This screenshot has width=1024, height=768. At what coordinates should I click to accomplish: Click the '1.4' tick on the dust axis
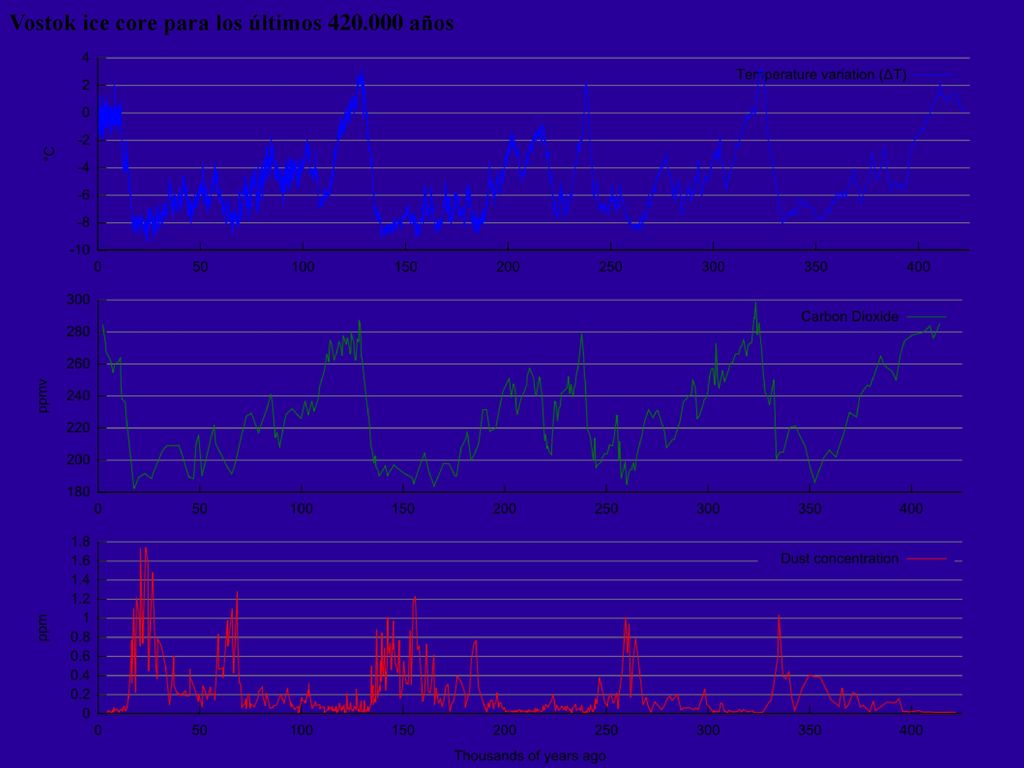(x=81, y=580)
